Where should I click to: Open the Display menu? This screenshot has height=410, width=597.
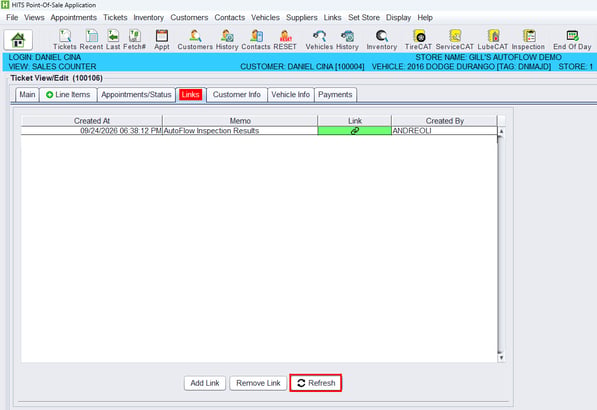click(398, 18)
